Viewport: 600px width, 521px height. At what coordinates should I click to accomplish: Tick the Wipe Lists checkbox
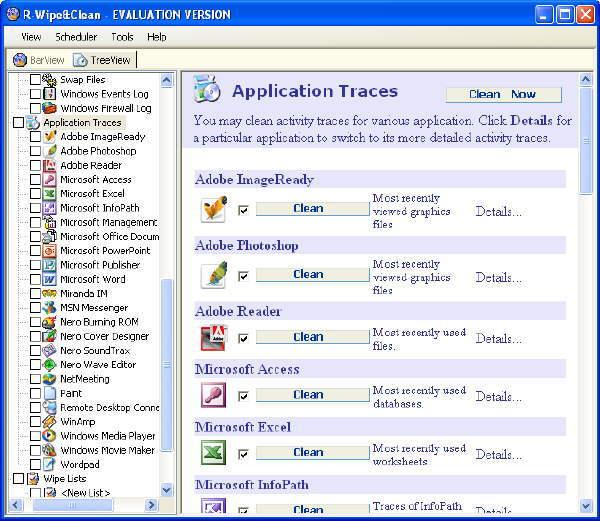tap(18, 479)
